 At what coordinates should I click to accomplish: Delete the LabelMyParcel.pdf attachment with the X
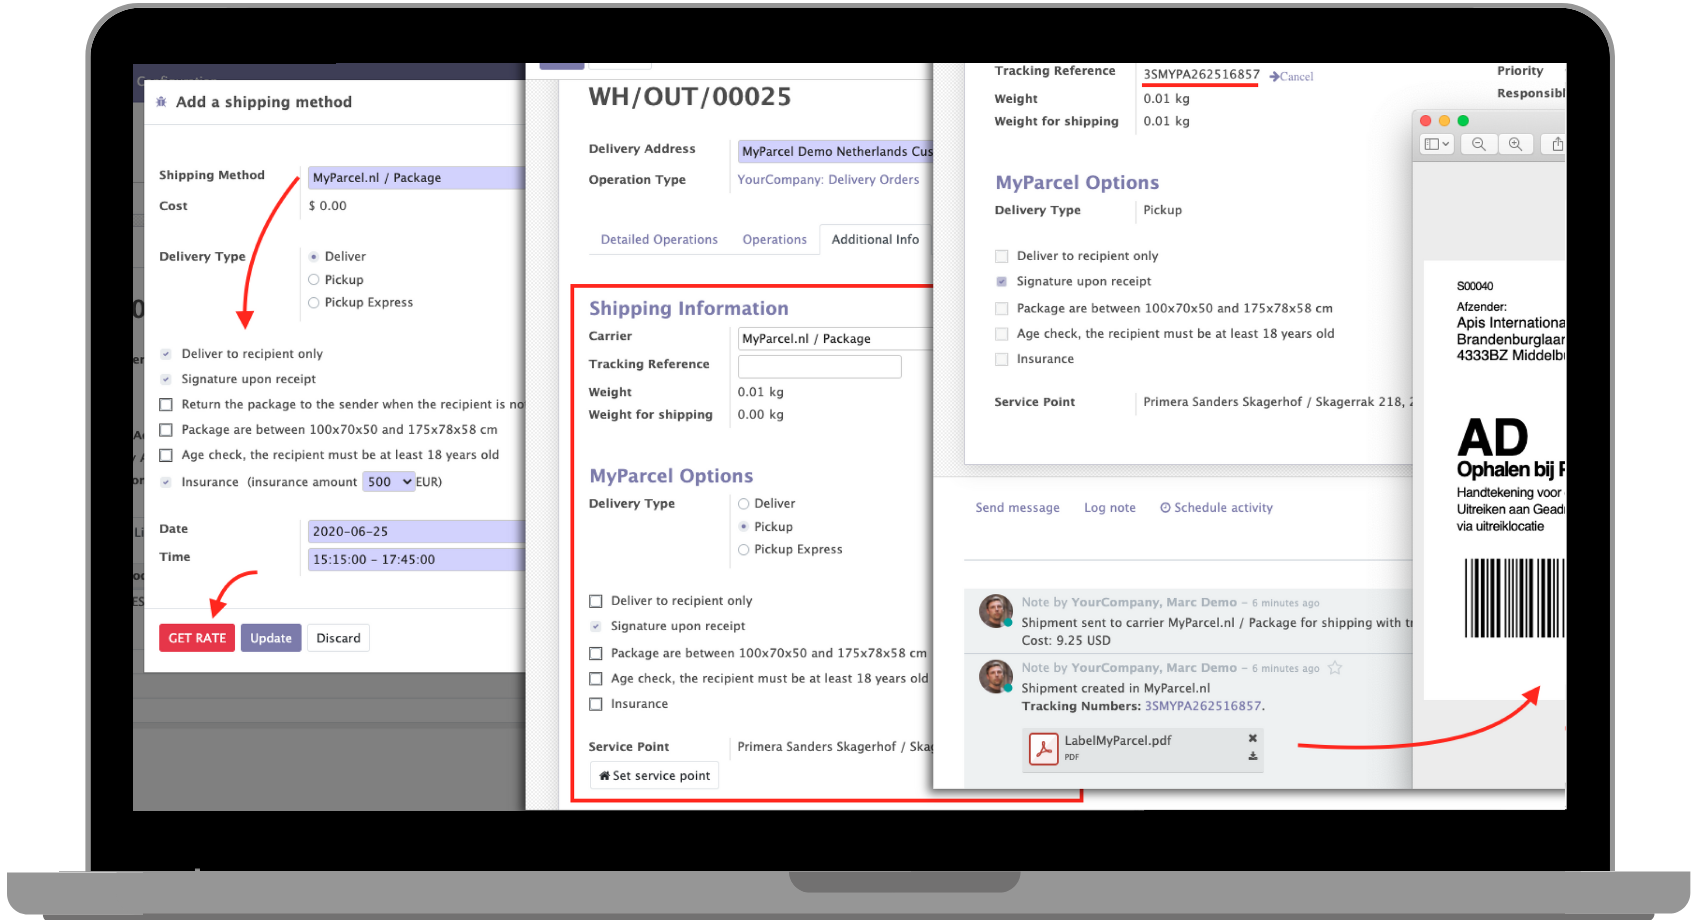[1252, 738]
